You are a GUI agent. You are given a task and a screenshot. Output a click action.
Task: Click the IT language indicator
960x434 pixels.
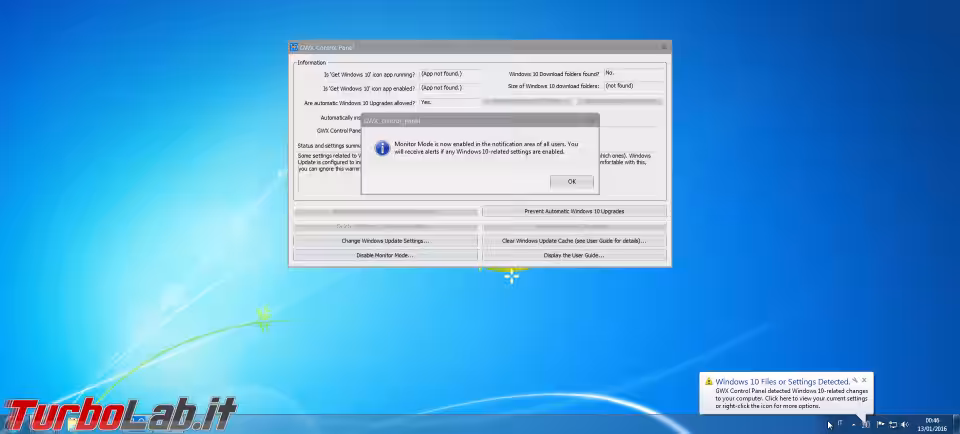click(840, 424)
